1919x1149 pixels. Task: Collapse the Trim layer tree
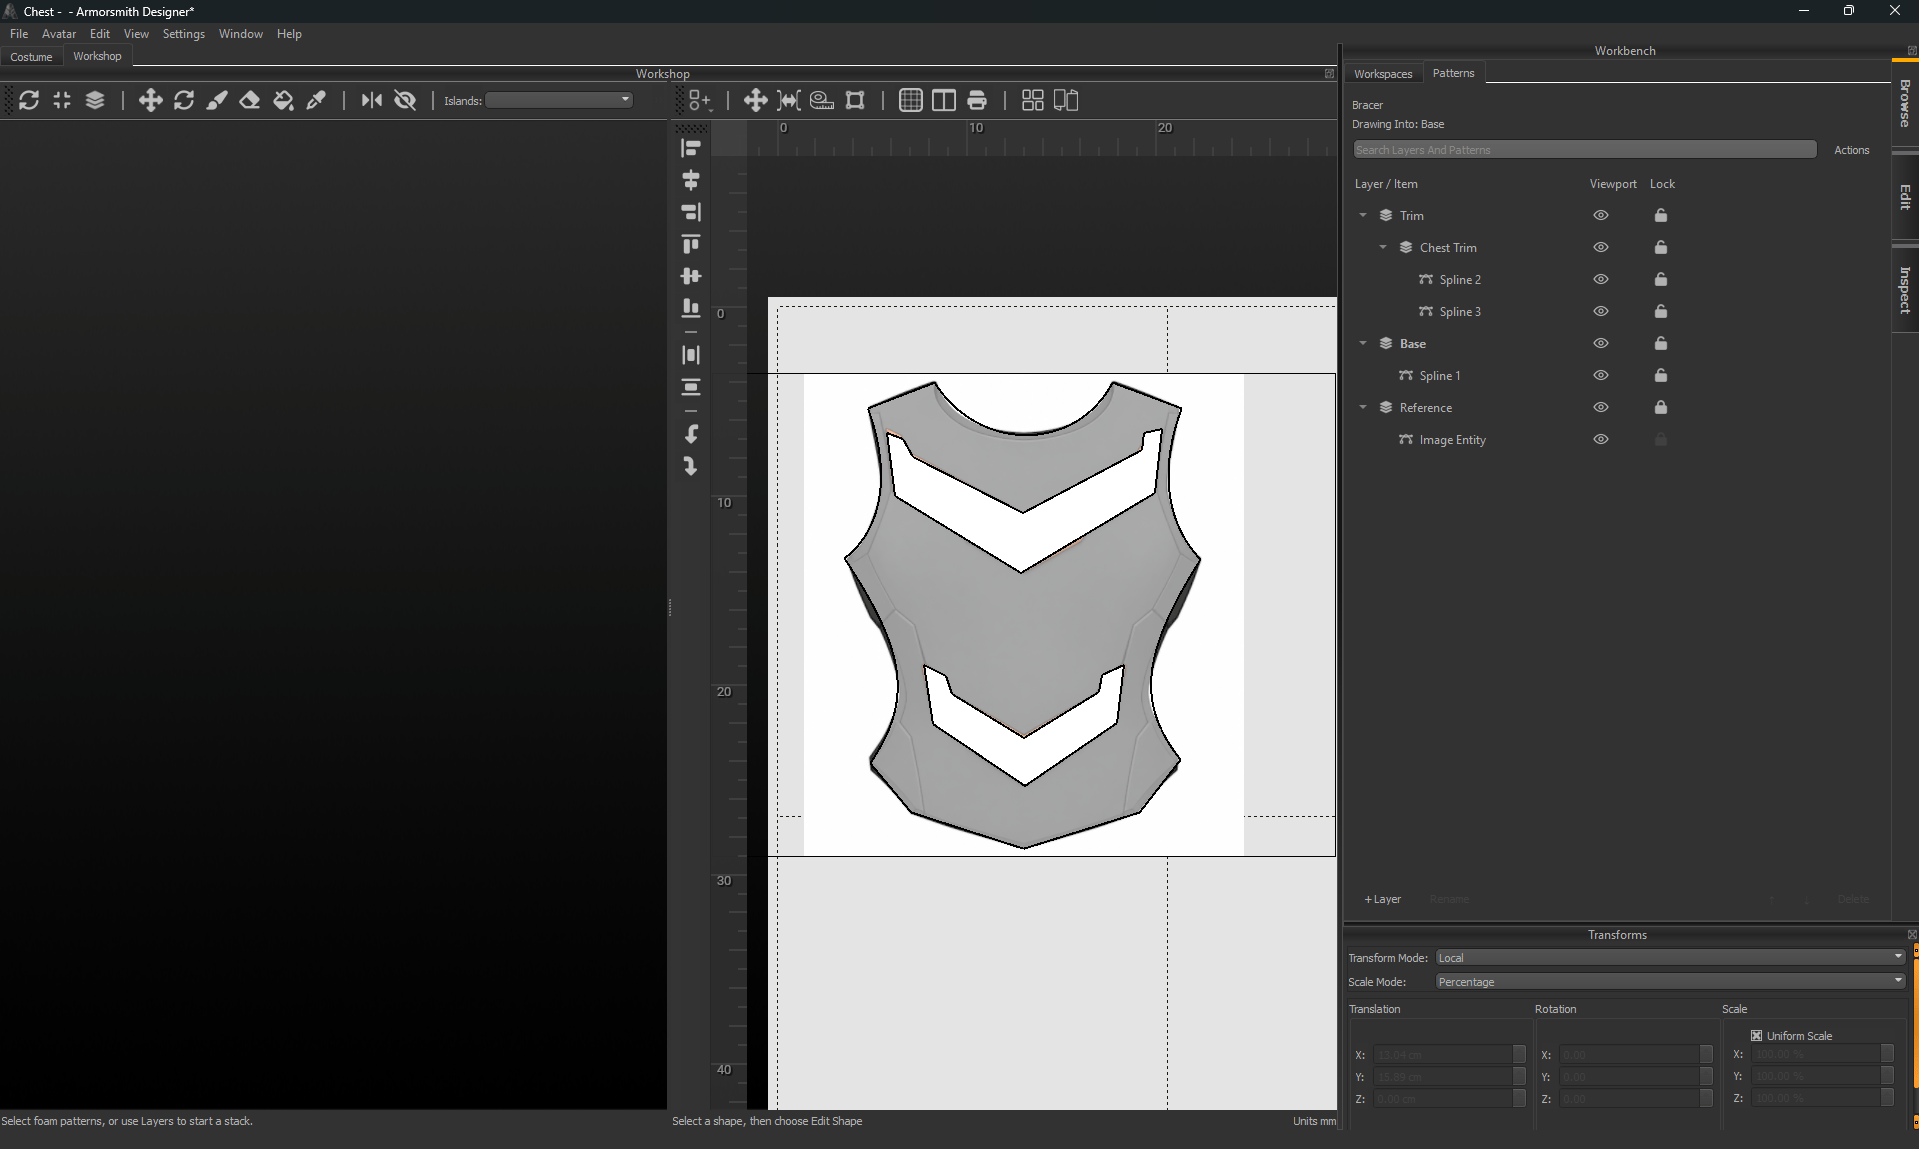point(1363,216)
